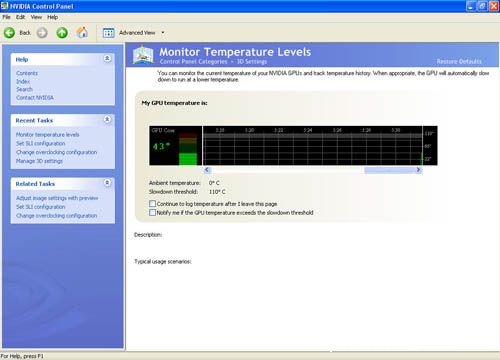Click the green Up arrow button
This screenshot has width=500, height=360.
click(x=62, y=33)
